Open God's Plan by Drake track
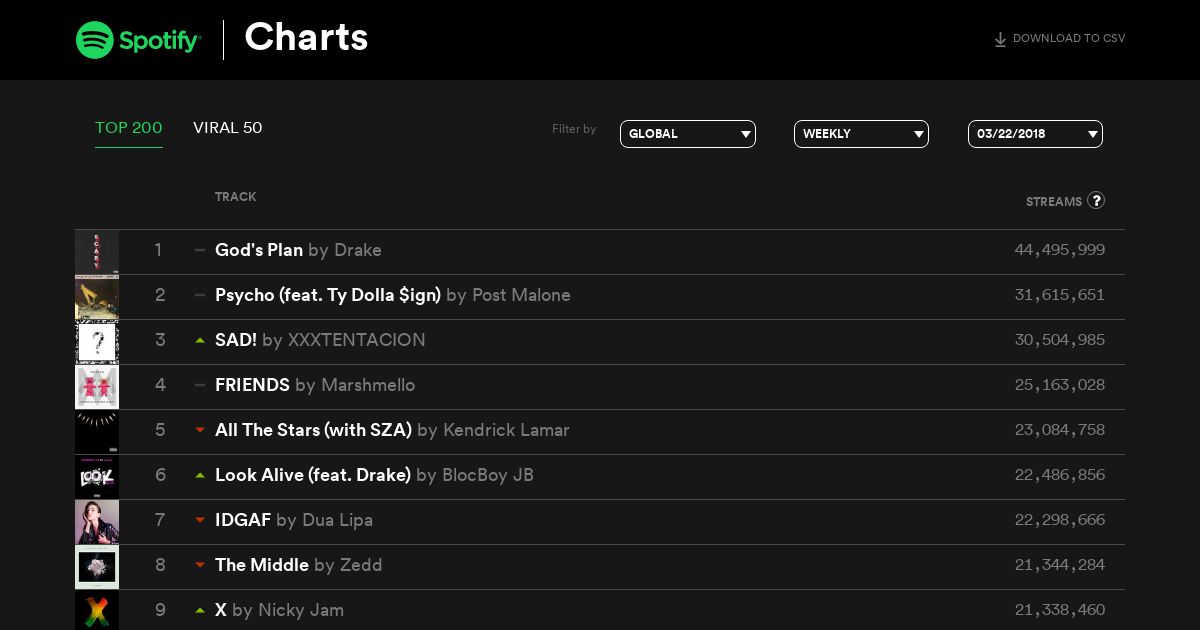1200x630 pixels. 298,250
